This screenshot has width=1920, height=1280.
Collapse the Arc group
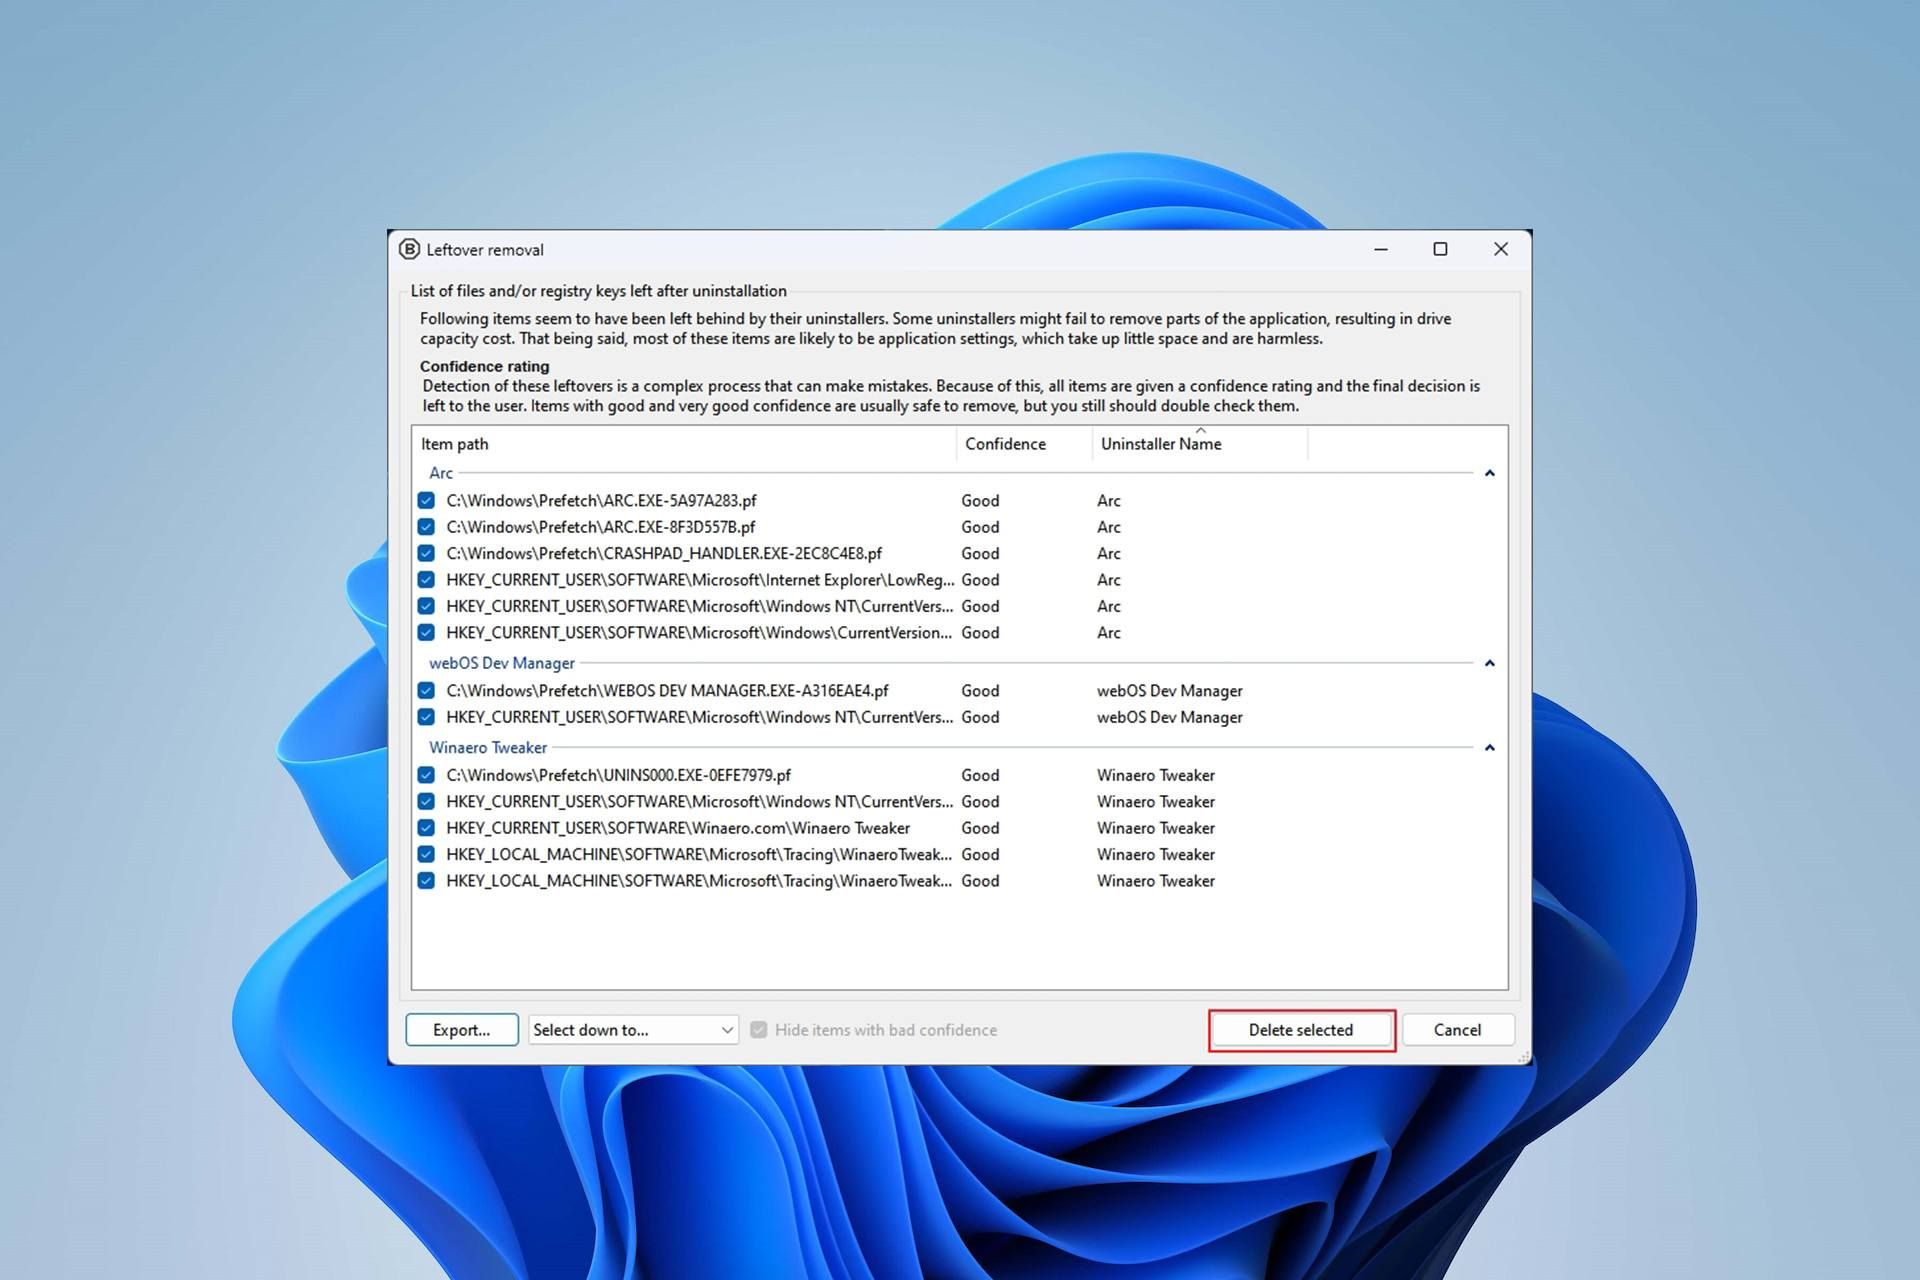1489,473
